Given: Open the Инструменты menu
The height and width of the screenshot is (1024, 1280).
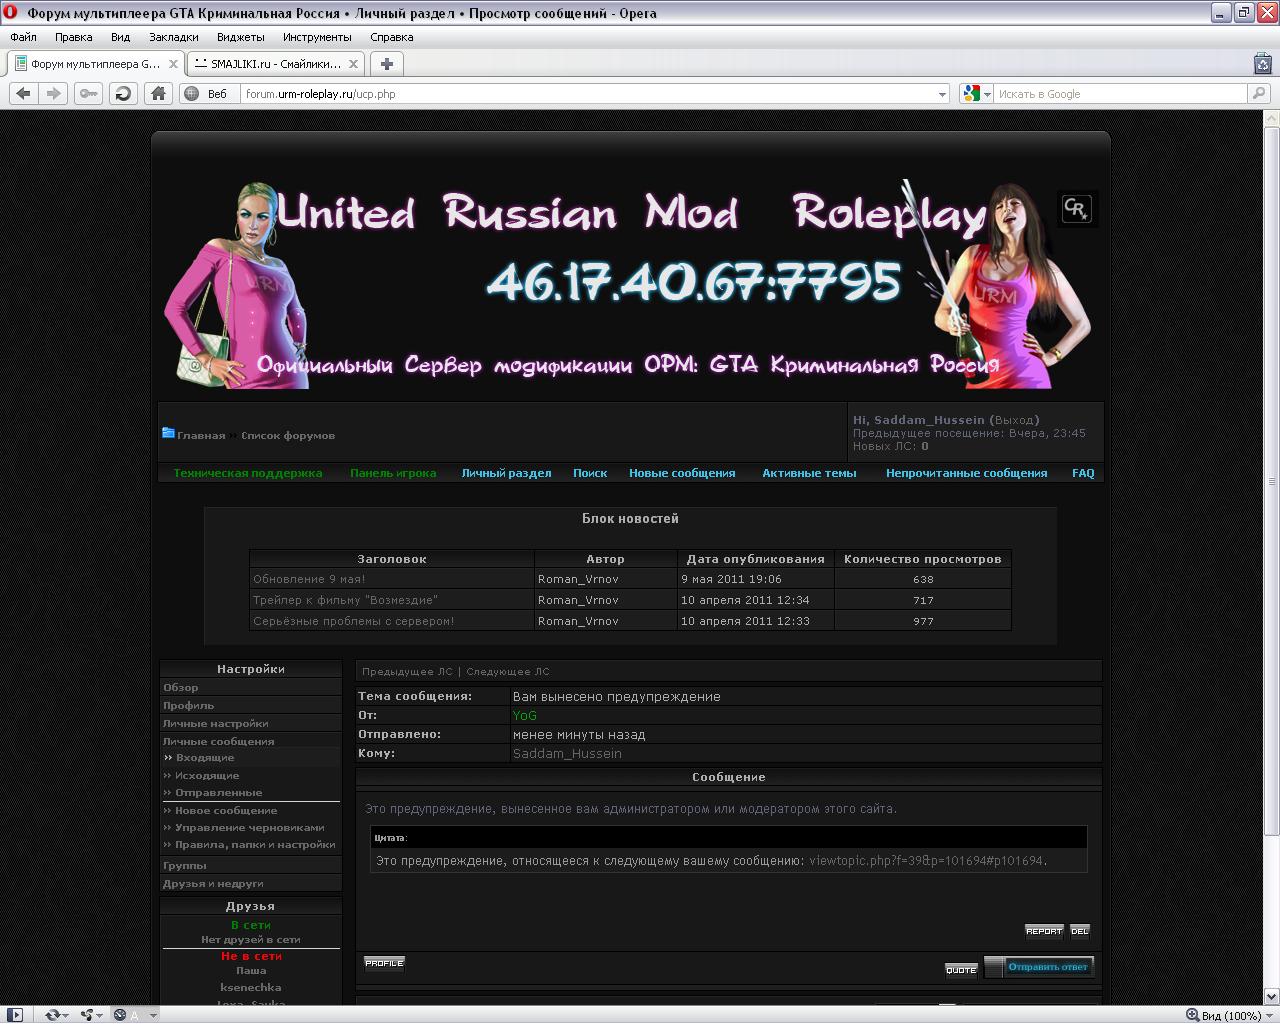Looking at the screenshot, I should coord(317,37).
